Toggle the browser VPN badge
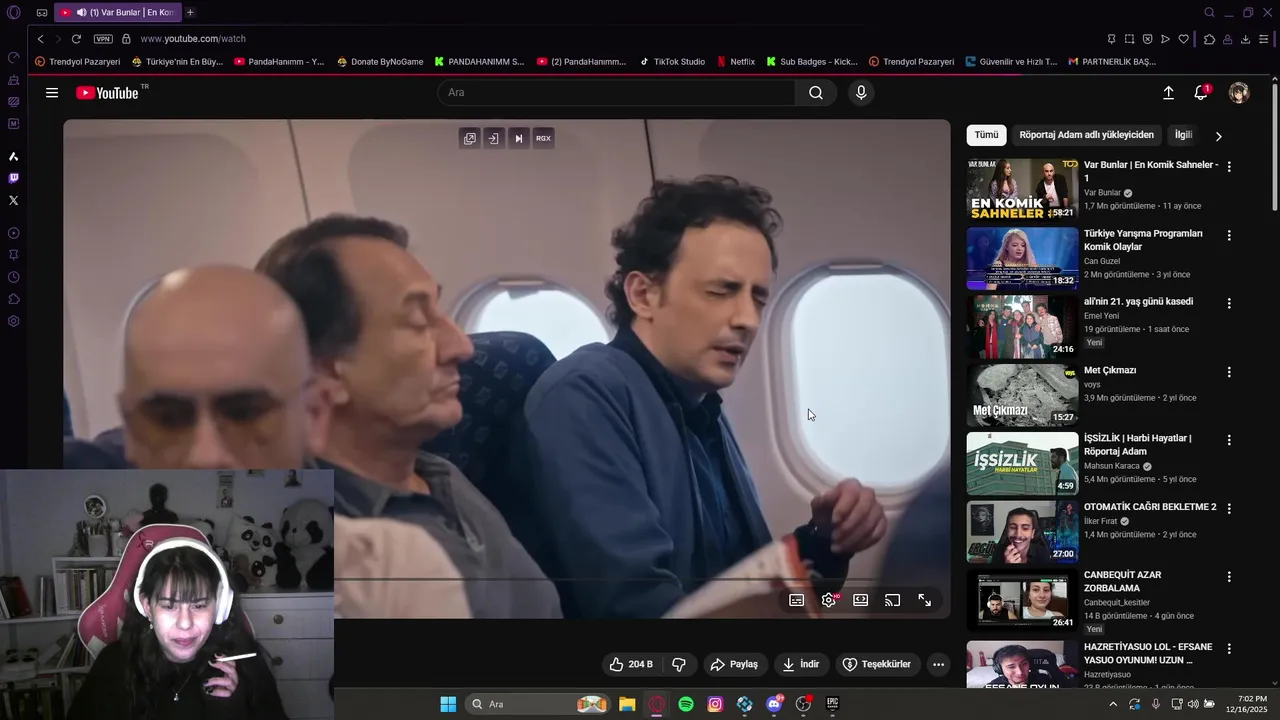 (103, 39)
